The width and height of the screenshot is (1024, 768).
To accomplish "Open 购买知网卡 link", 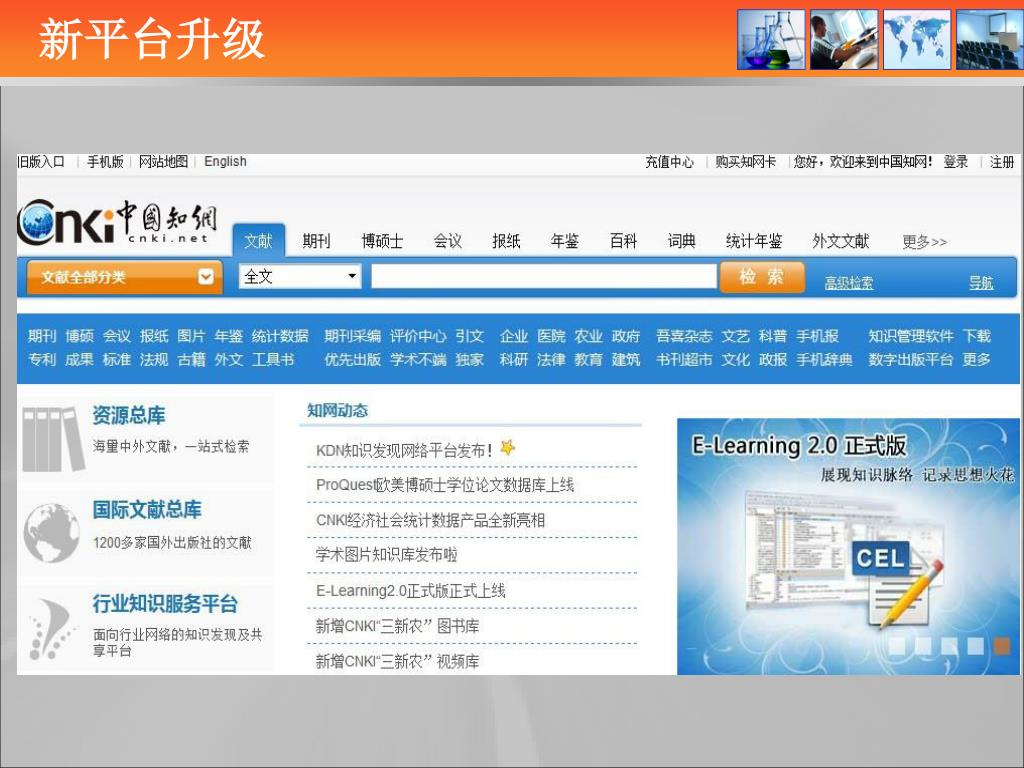I will tap(745, 162).
